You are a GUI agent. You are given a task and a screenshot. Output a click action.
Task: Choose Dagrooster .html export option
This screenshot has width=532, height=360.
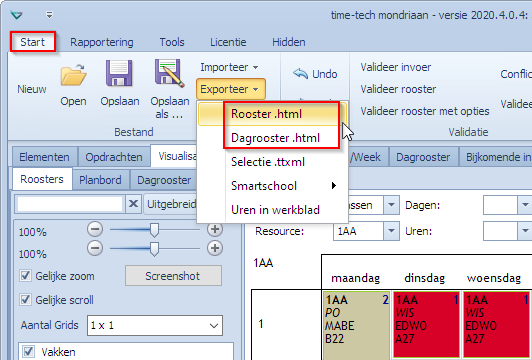tap(272, 138)
